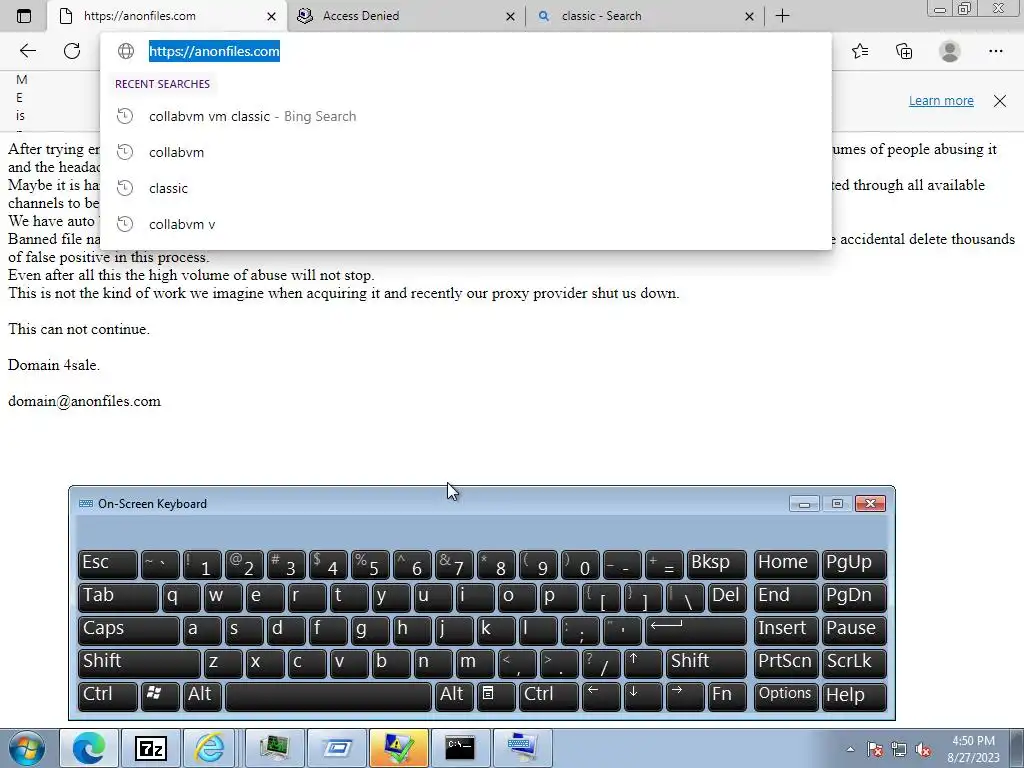Image resolution: width=1024 pixels, height=768 pixels.
Task: Close the anonfiles.com tab
Action: [271, 16]
